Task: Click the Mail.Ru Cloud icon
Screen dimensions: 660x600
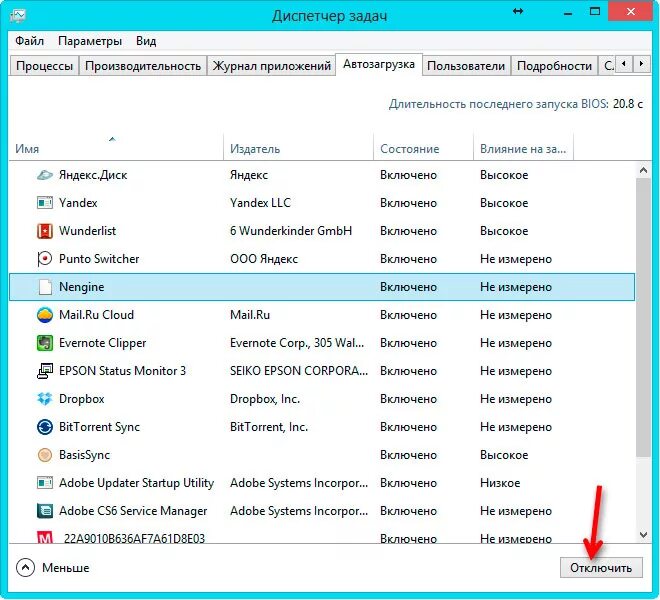Action: point(45,315)
